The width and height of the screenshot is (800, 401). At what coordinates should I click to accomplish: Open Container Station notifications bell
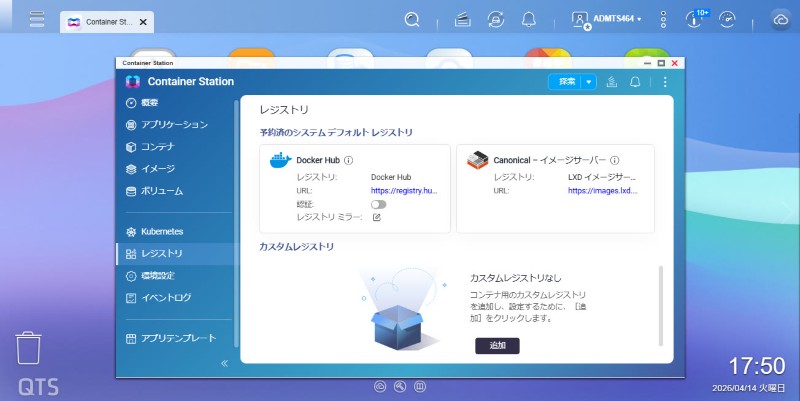click(x=635, y=82)
